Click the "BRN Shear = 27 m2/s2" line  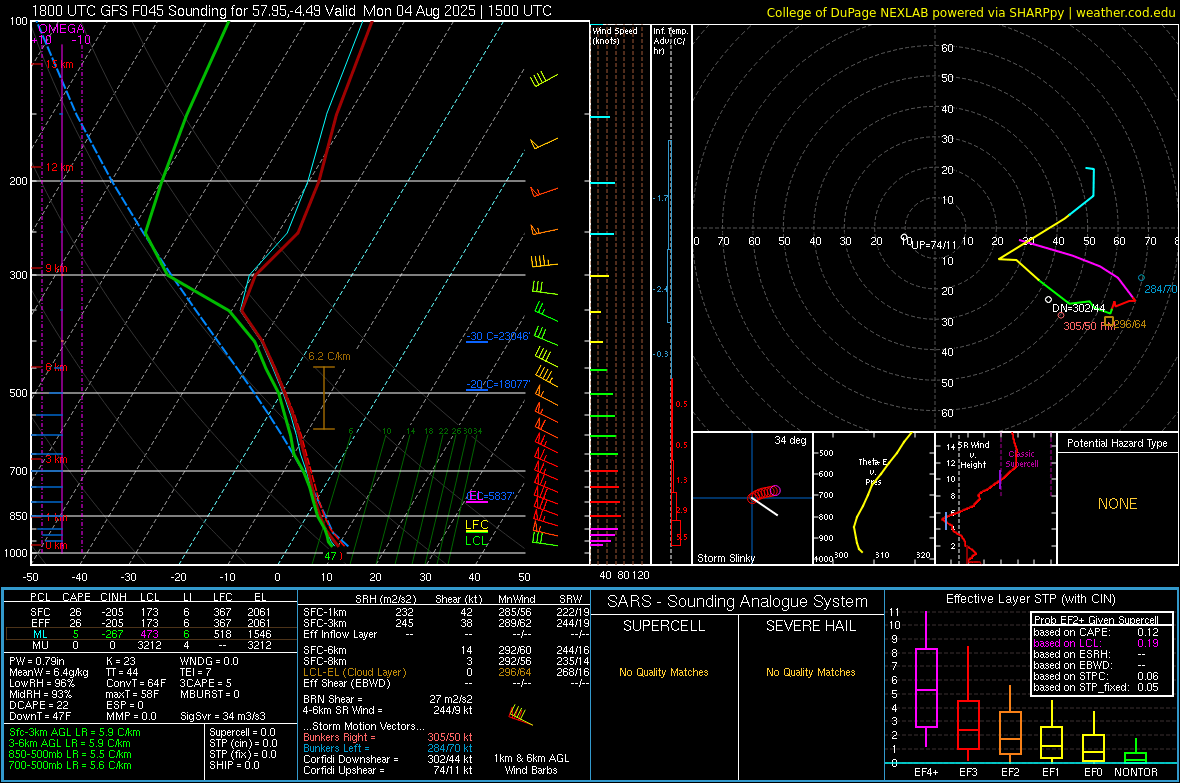[x=388, y=699]
